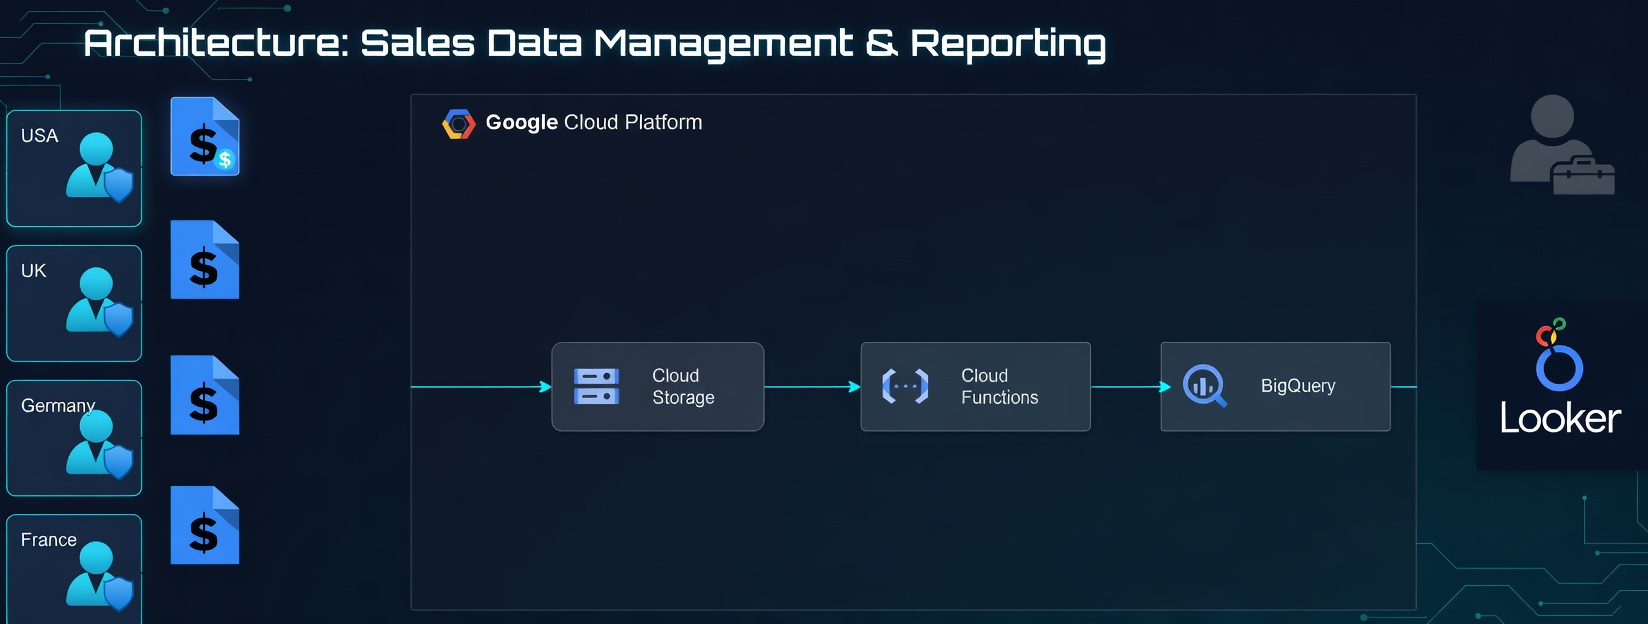Screen dimensions: 1648x624
Task: Click the Architecture slide title heading
Action: pyautogui.click(x=595, y=44)
